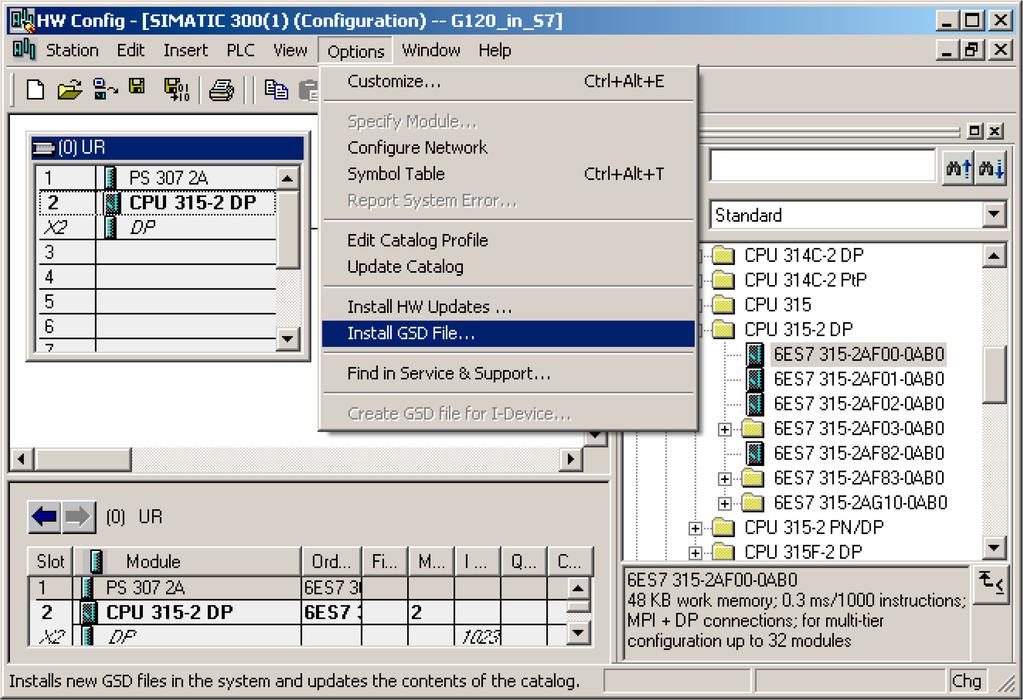This screenshot has height=700, width=1023.
Task: Select detail table row CPU 315-2 DP
Action: click(298, 613)
